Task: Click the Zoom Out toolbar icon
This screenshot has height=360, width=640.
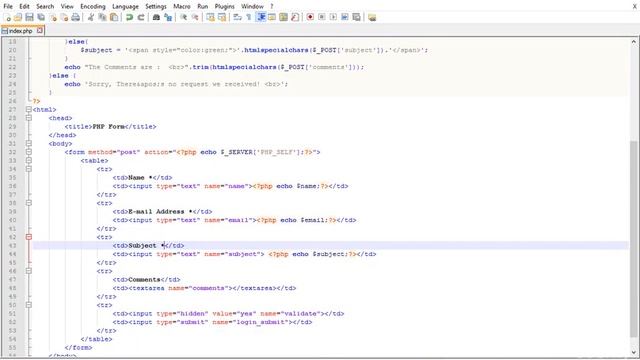Action: point(195,17)
